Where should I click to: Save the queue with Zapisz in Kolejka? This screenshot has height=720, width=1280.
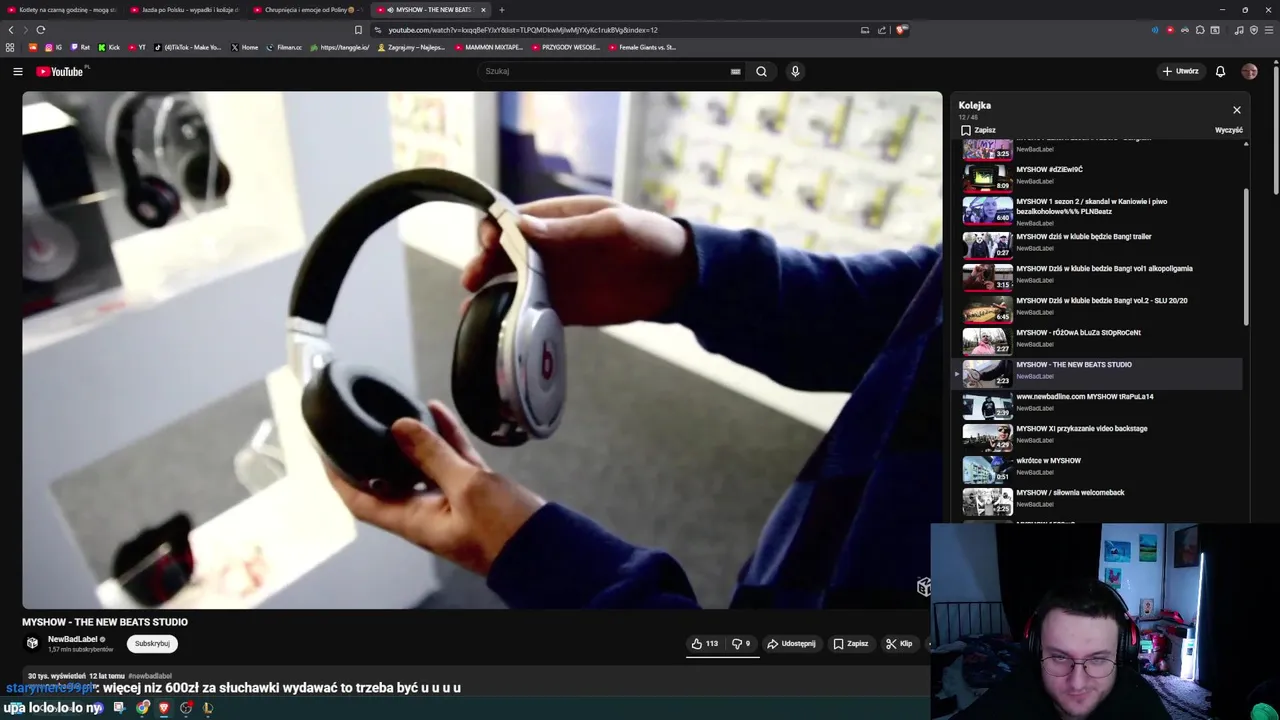pyautogui.click(x=978, y=130)
